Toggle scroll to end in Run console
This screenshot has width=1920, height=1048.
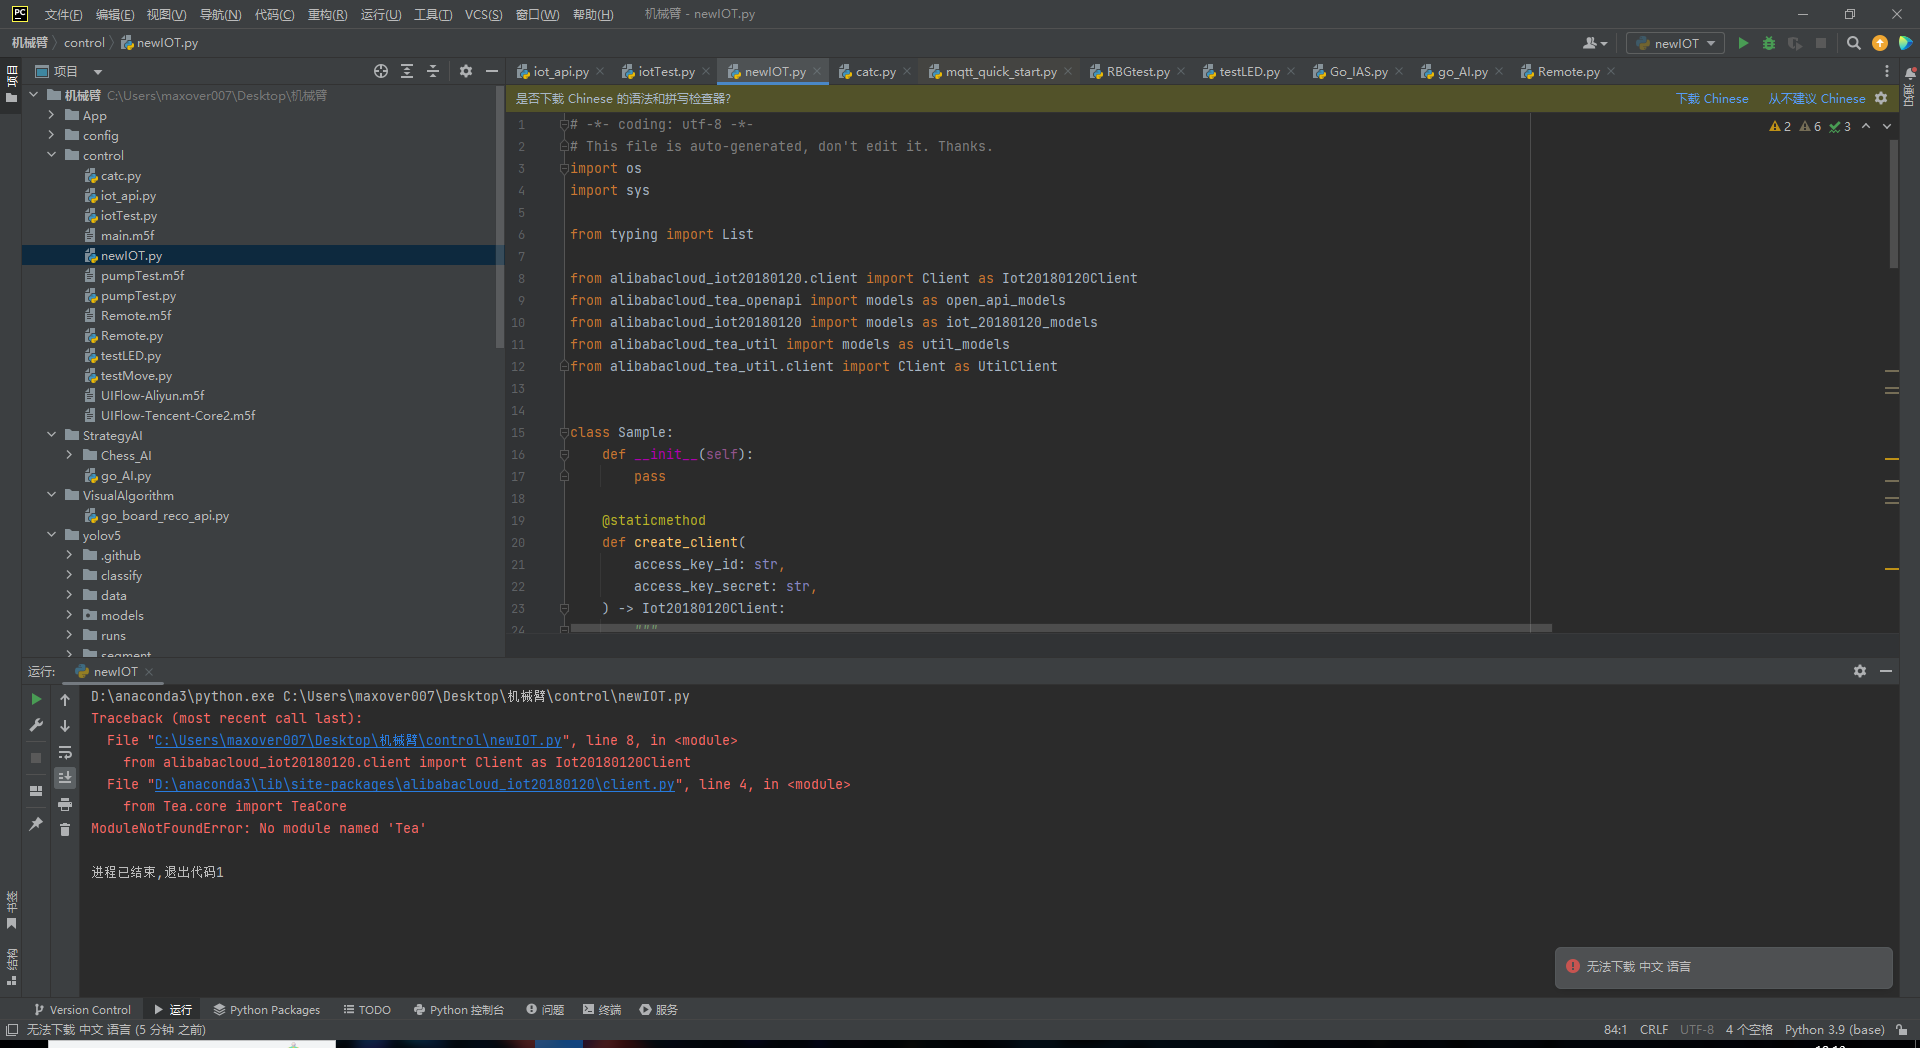(x=65, y=778)
